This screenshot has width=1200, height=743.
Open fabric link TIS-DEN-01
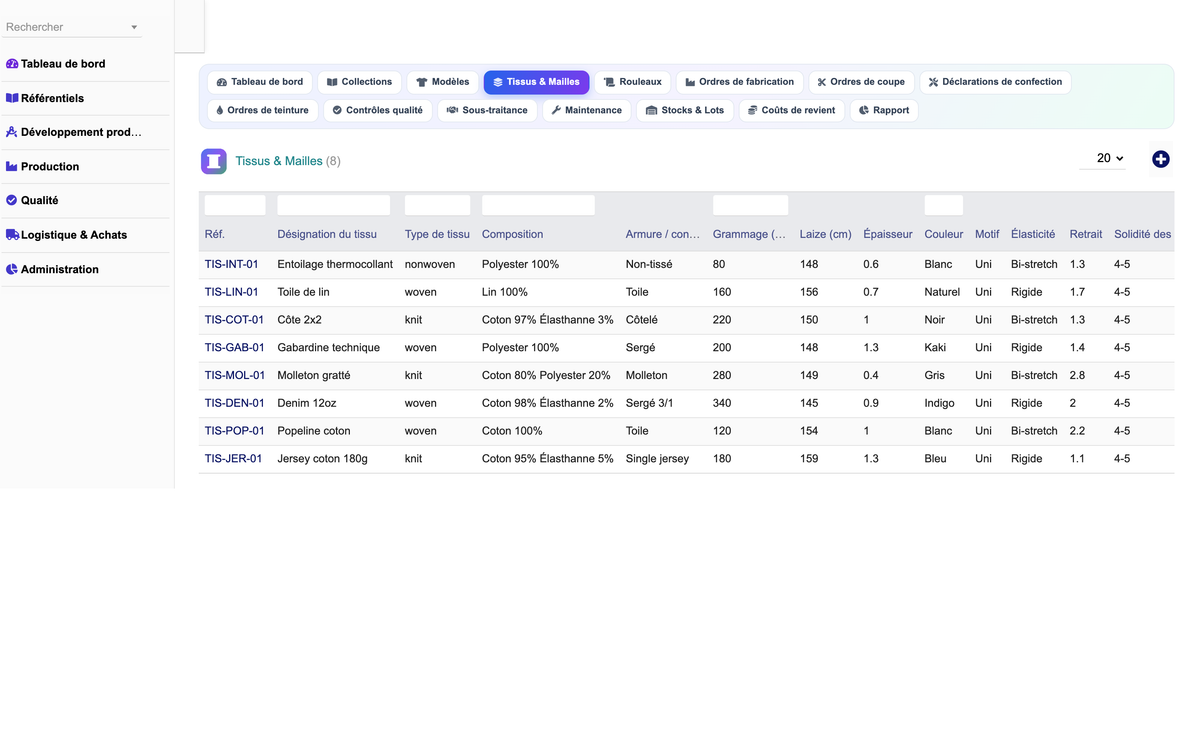234,403
